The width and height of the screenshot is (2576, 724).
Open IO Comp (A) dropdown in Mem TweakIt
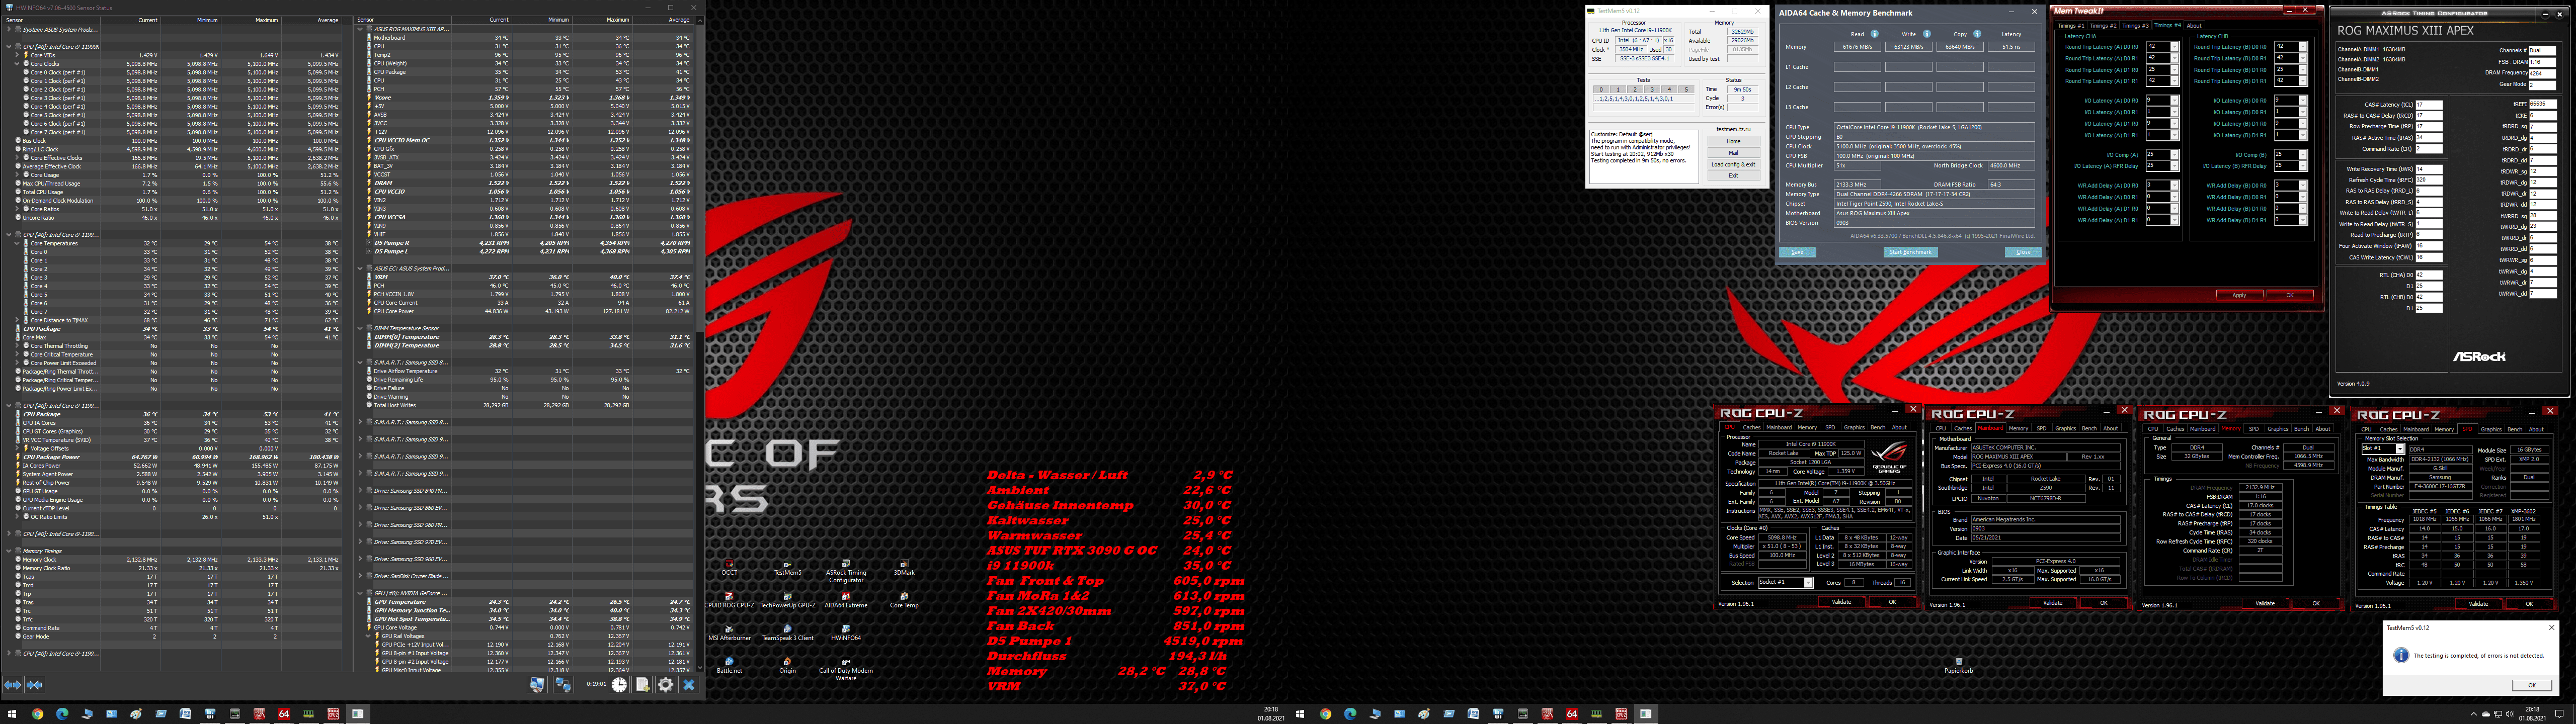(x=2175, y=155)
